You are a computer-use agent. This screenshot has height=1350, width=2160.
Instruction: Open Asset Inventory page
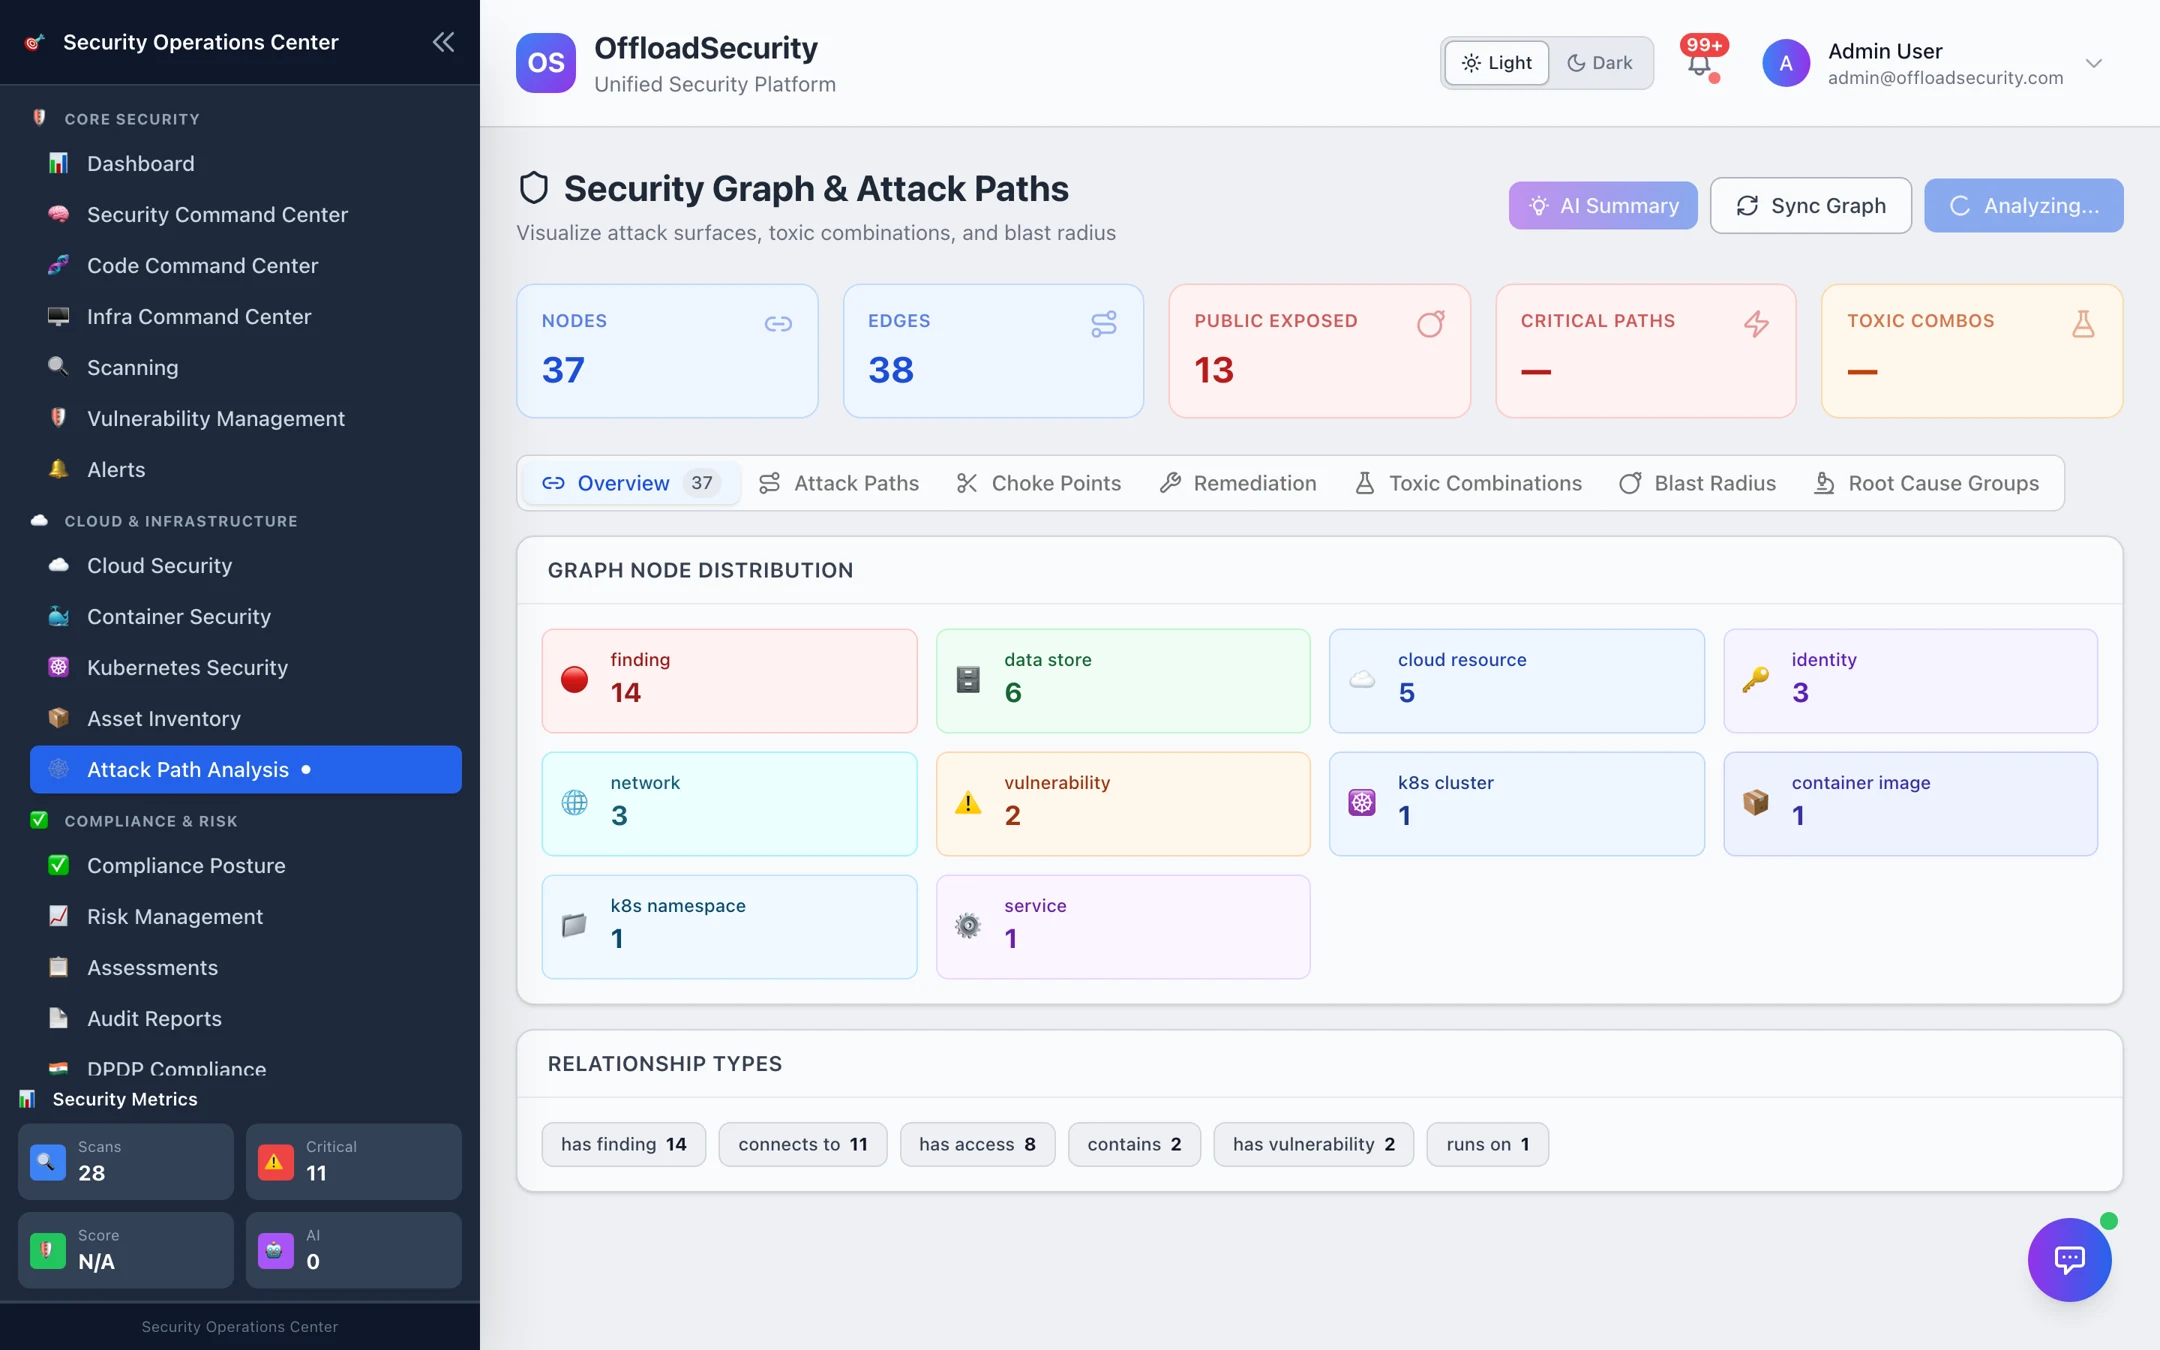point(246,718)
